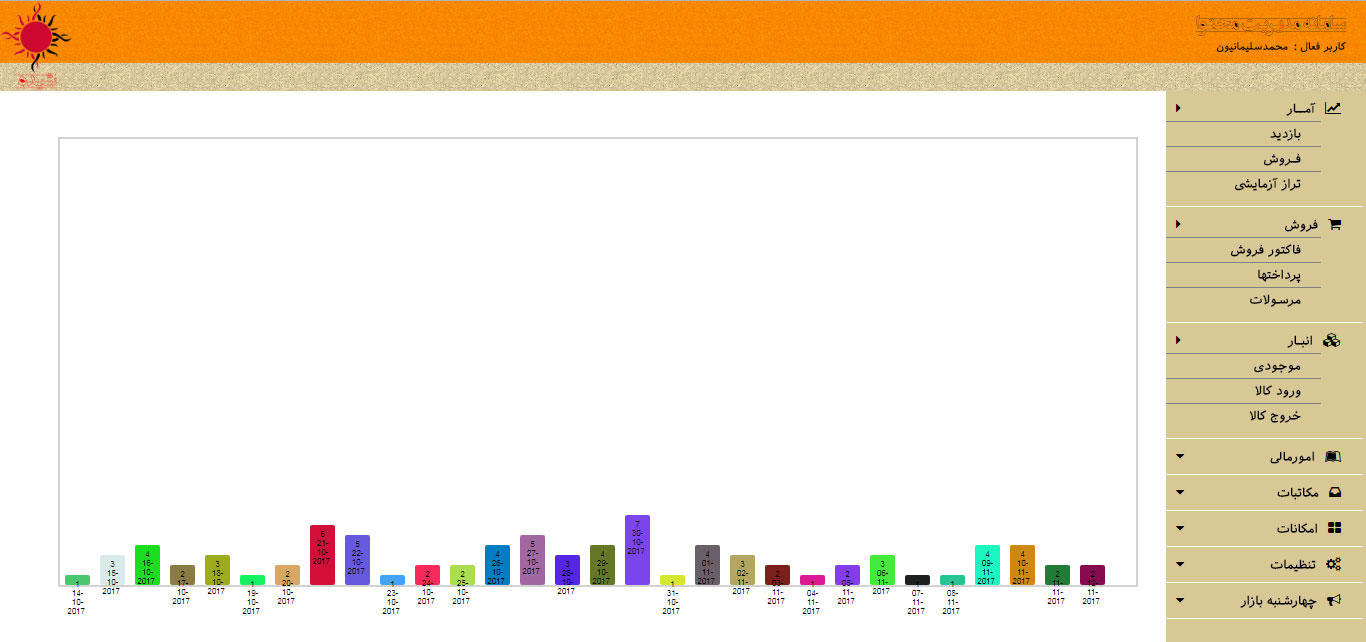This screenshot has width=1366, height=642.
Task: Expand the امورمالی section arrow
Action: click(x=1180, y=457)
